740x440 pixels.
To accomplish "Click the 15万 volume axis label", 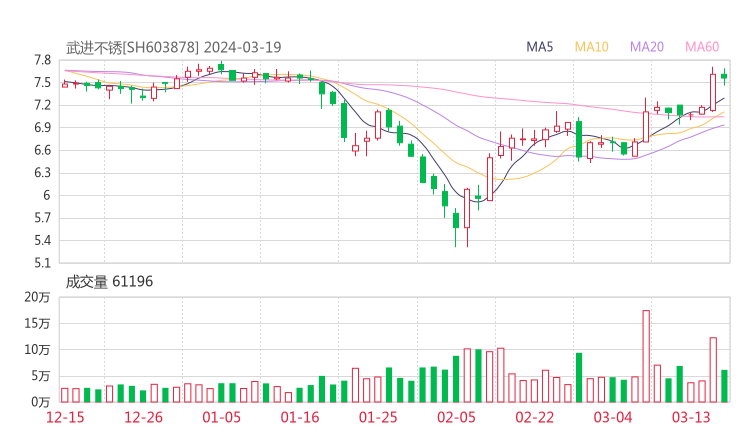I will (37, 323).
